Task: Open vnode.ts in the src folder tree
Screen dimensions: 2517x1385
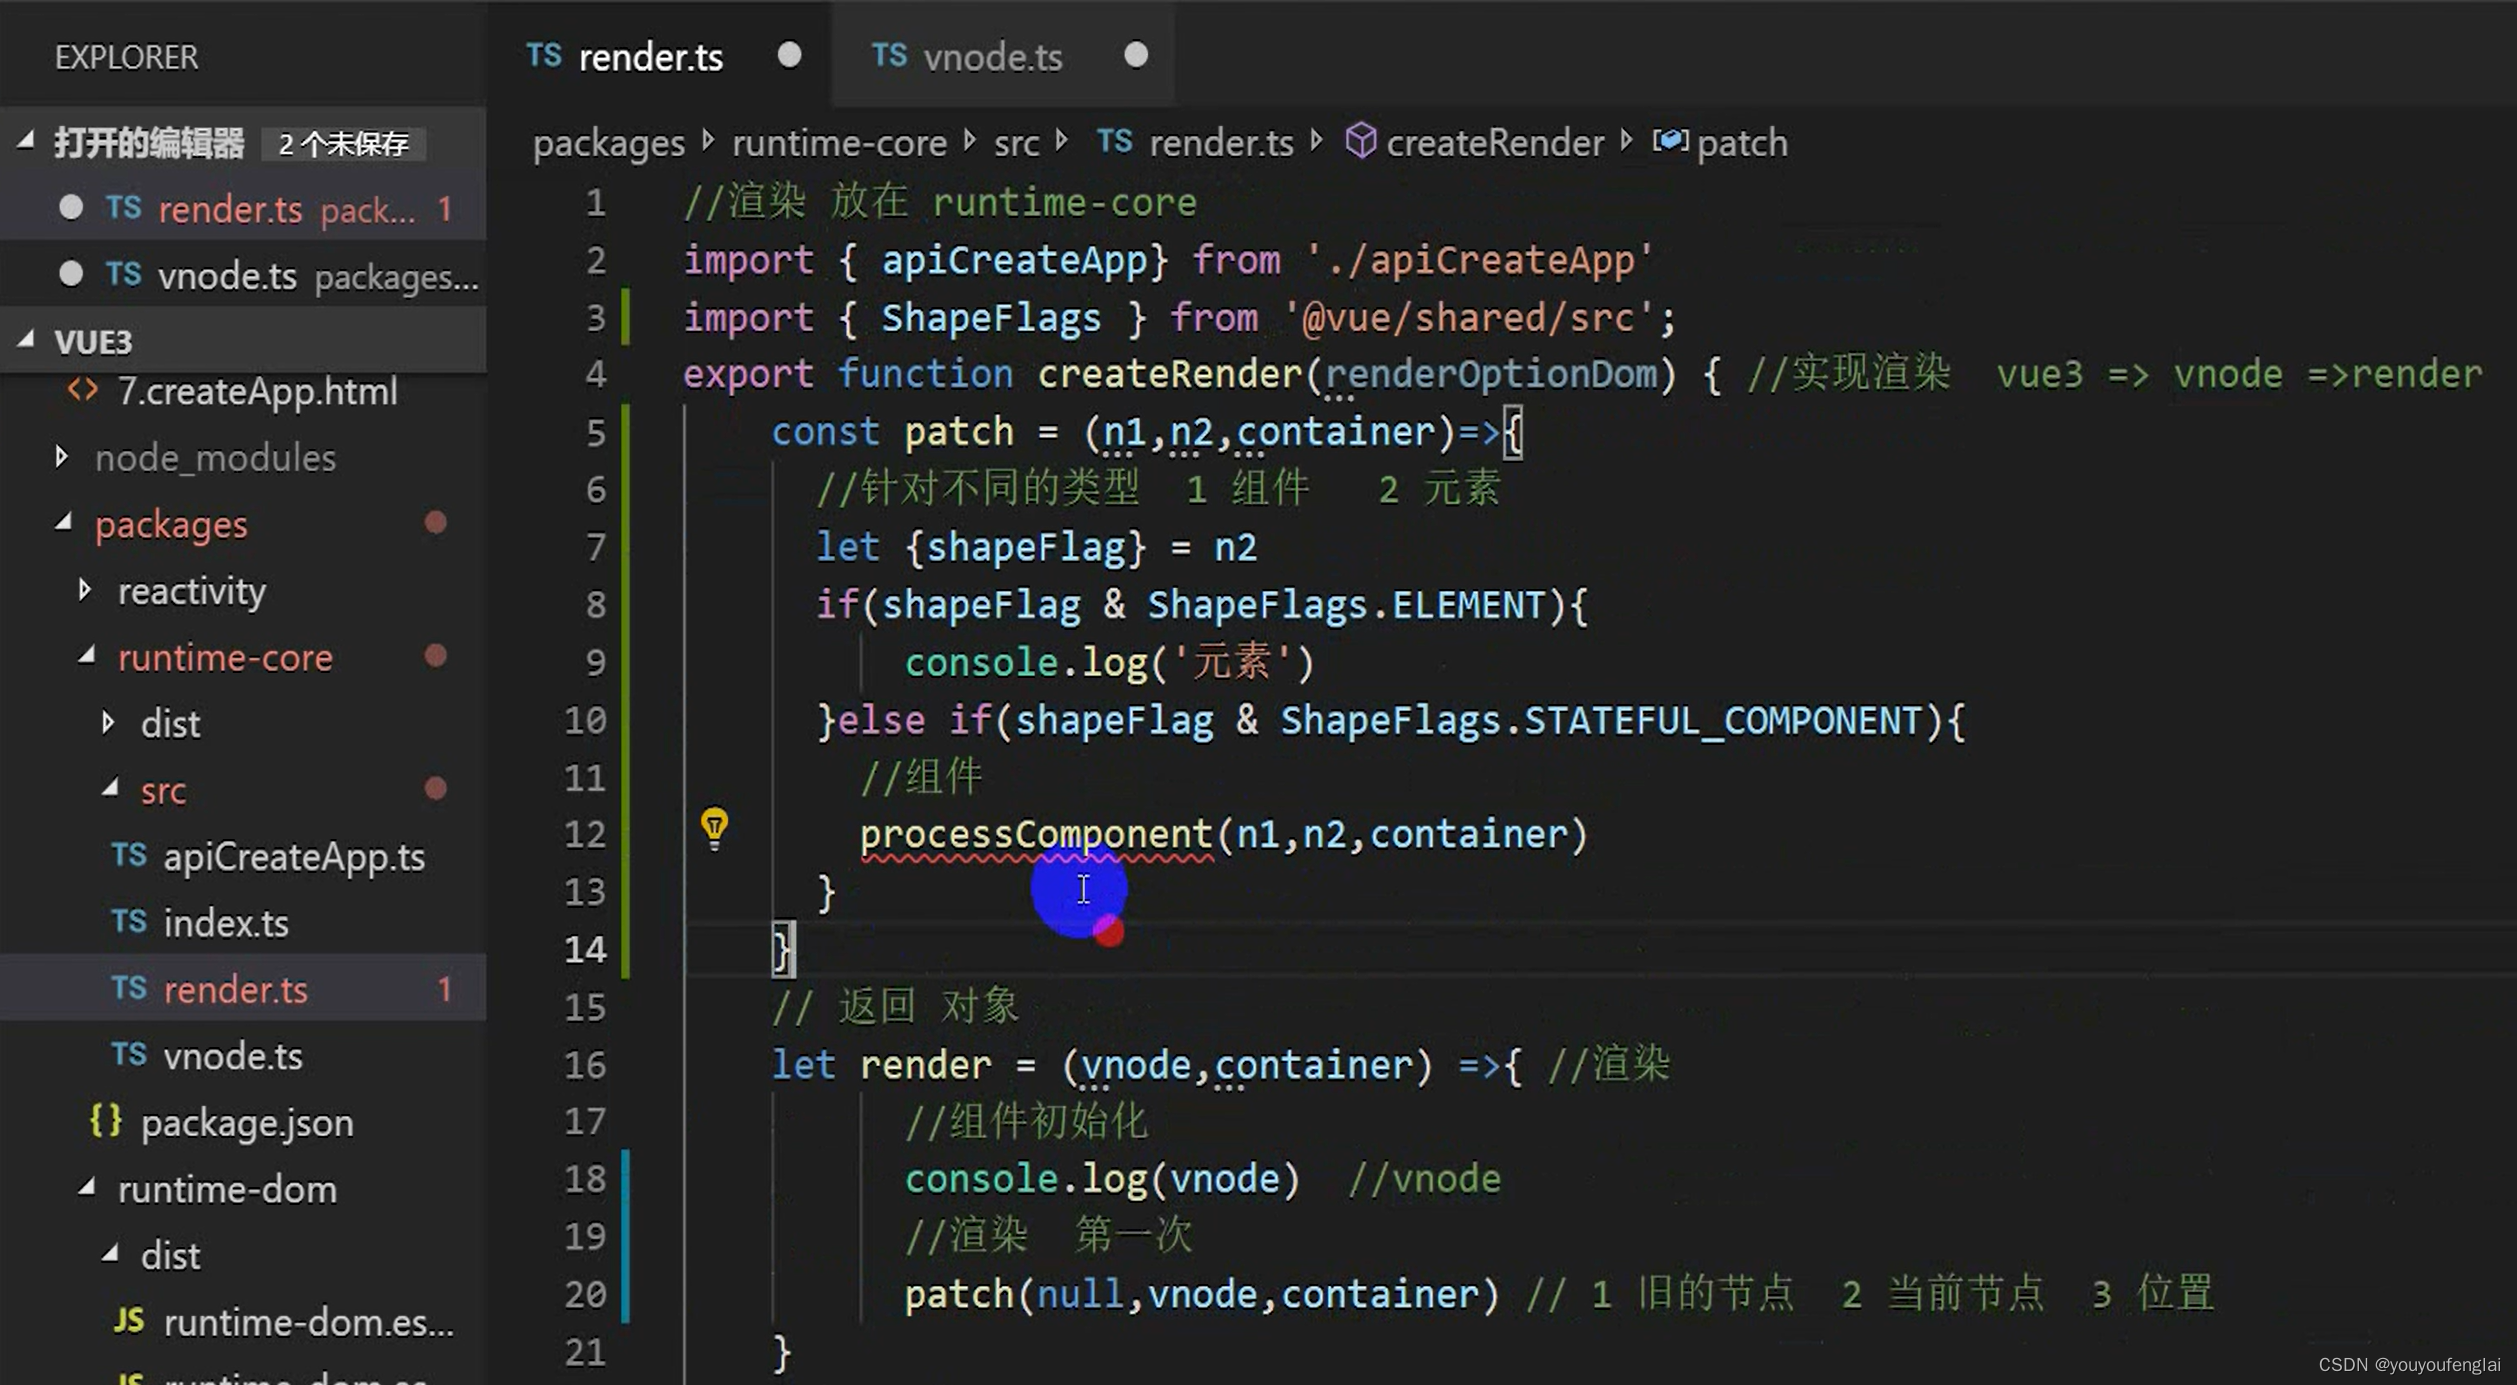Action: pyautogui.click(x=243, y=1055)
